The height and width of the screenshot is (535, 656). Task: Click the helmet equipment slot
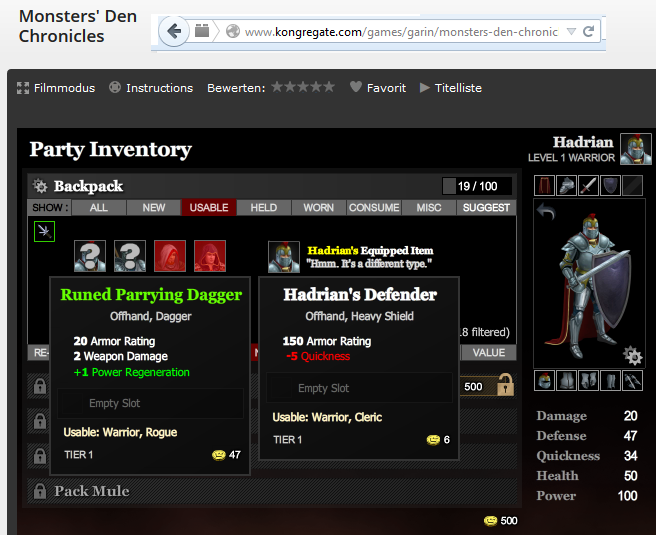[x=566, y=186]
